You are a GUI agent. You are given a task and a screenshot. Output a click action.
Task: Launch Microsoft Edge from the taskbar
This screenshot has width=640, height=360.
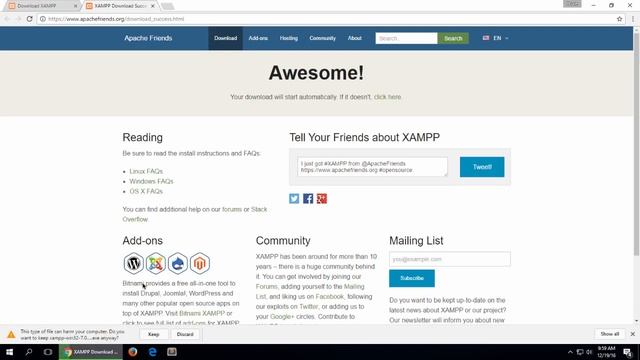[x=152, y=352]
